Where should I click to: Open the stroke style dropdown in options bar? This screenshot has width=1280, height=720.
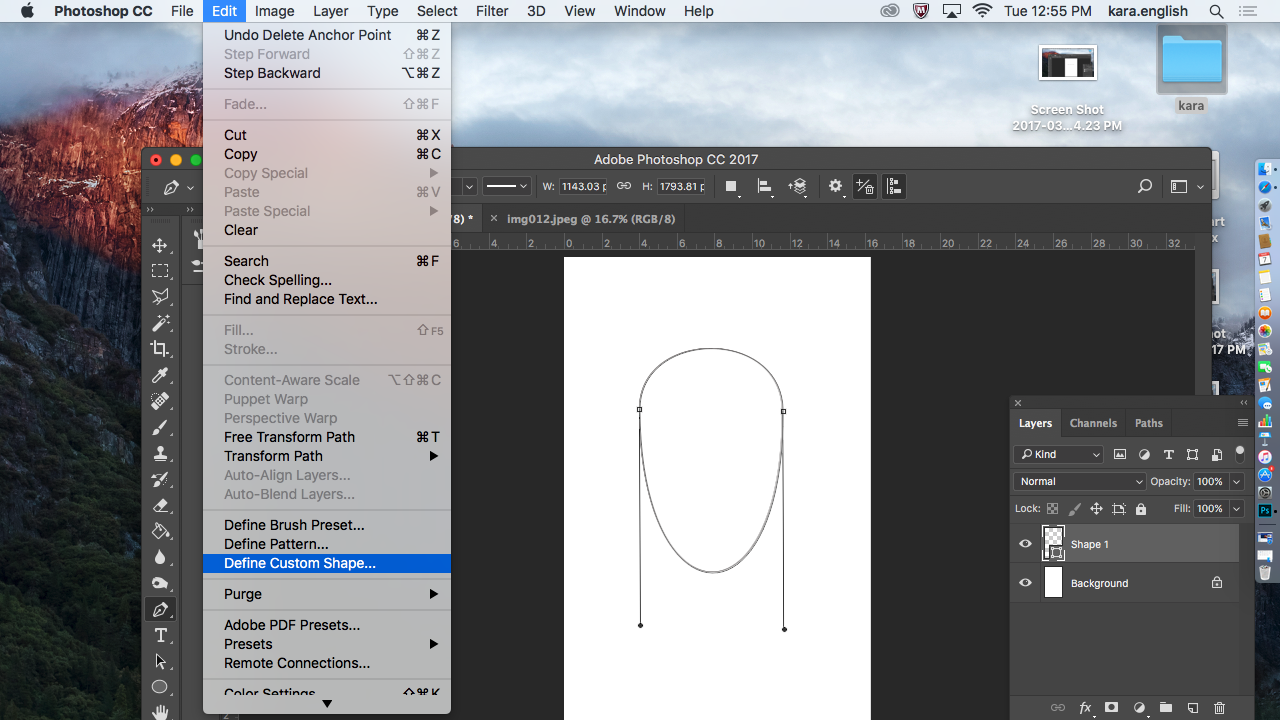pyautogui.click(x=506, y=186)
